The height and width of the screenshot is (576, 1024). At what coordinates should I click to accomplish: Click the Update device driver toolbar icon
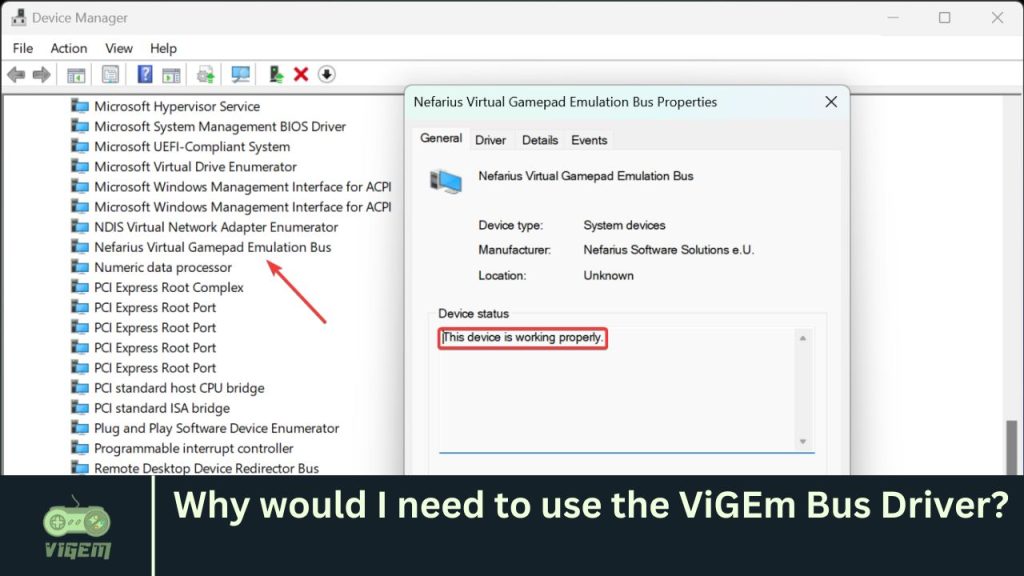click(206, 74)
